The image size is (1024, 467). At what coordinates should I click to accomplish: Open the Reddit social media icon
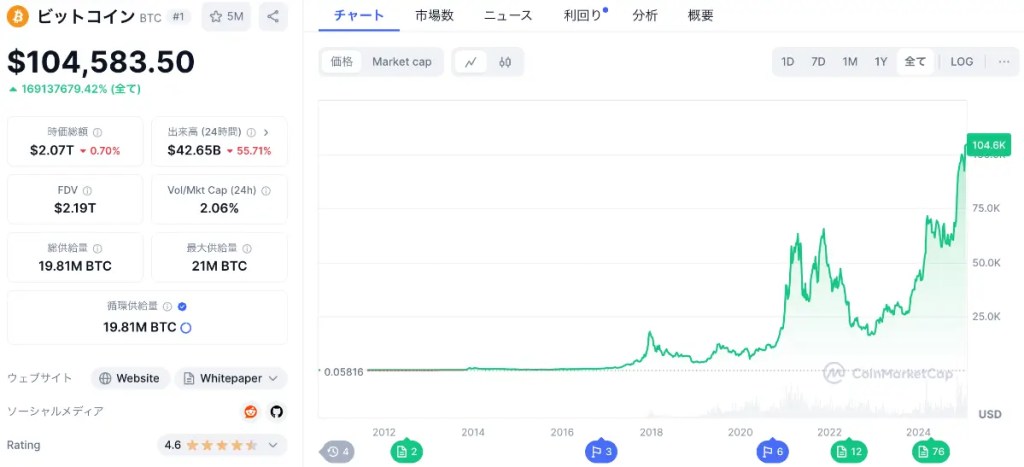coord(251,411)
